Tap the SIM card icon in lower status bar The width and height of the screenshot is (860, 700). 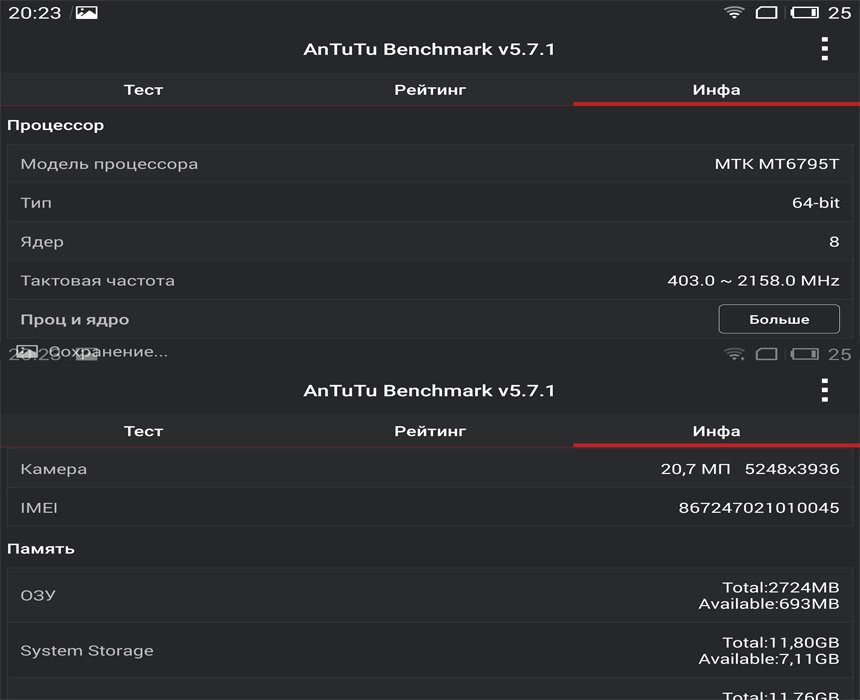[x=766, y=354]
